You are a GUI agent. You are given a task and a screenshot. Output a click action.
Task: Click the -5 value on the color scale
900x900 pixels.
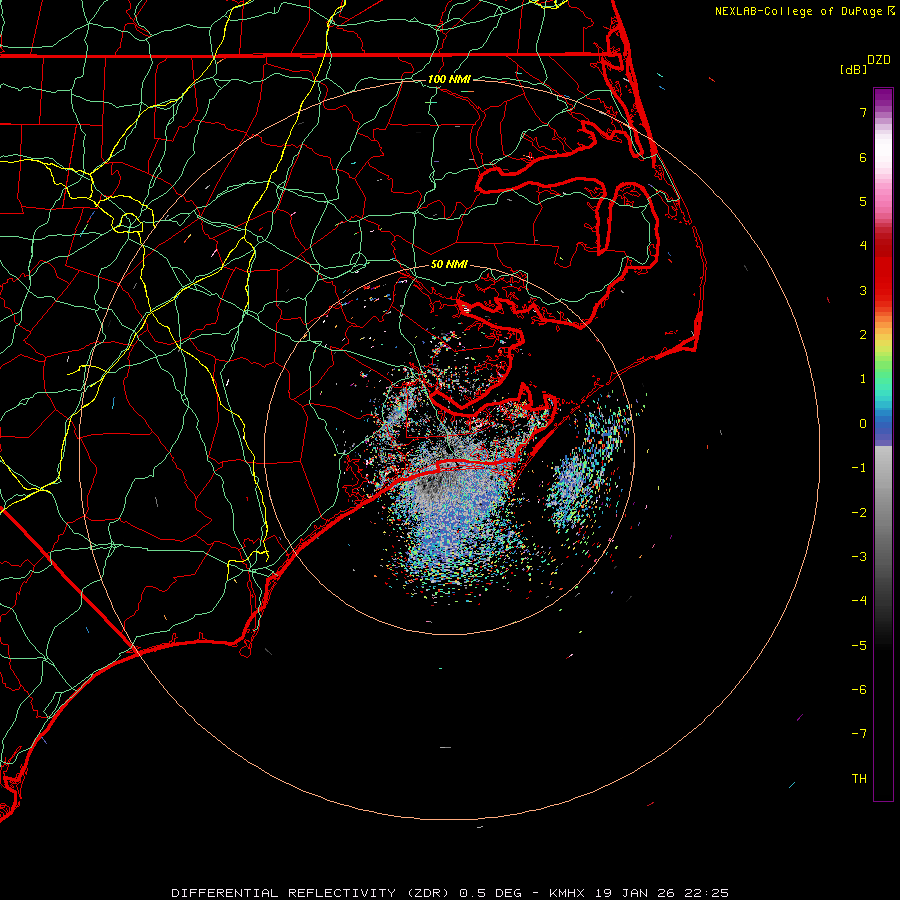point(859,646)
